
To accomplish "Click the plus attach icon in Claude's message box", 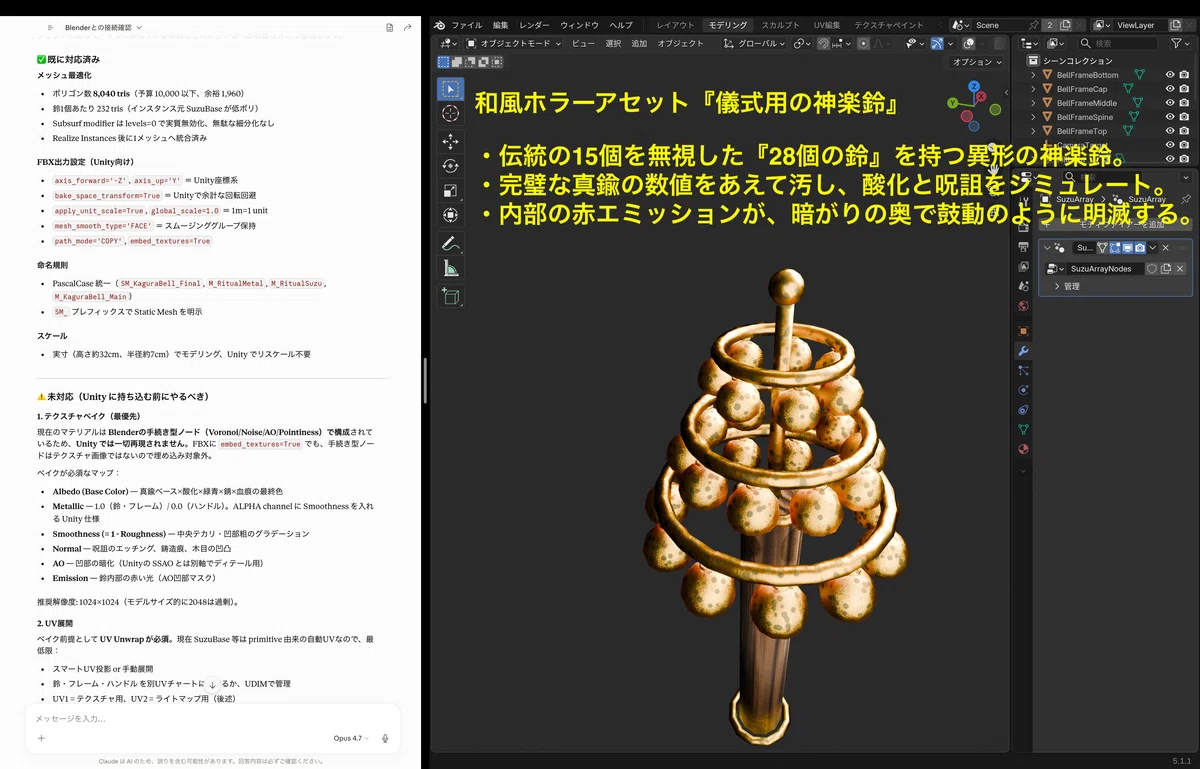I will (41, 738).
